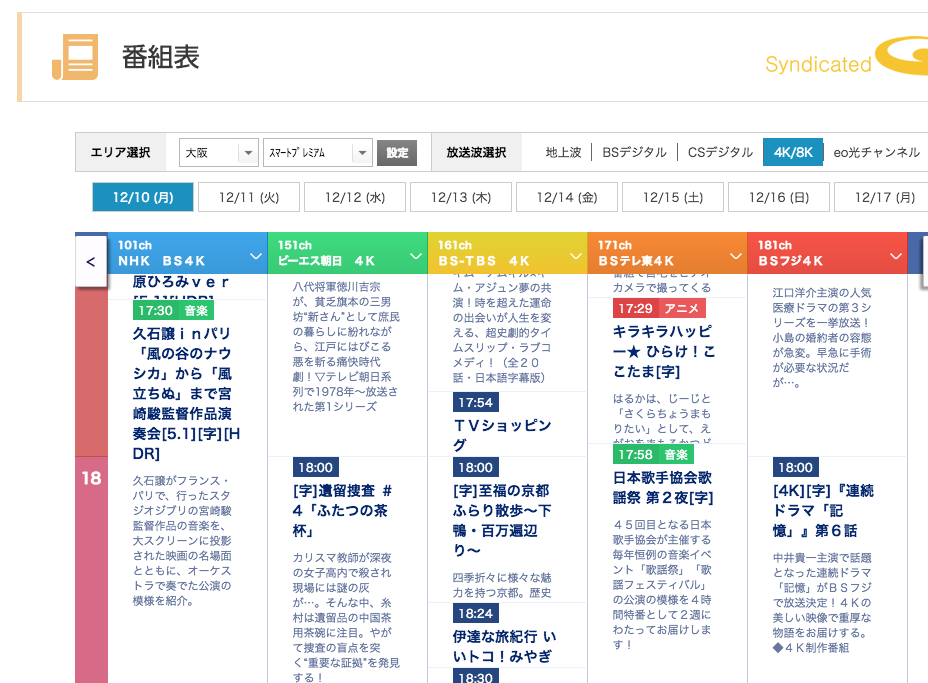928x683 pixels.
Task: Open 連続ドラマ「記憶」第6話 program
Action: (823, 510)
